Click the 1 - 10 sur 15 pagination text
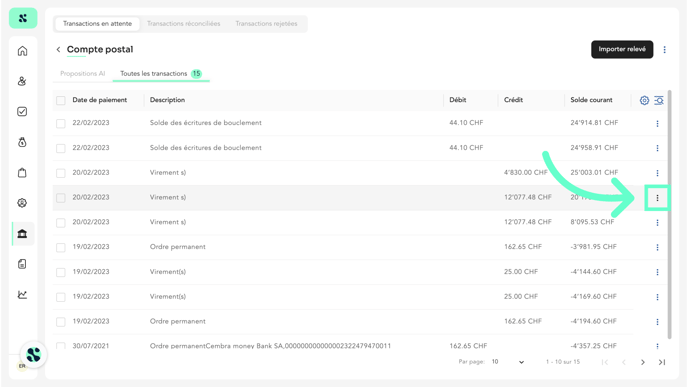The image size is (688, 387). (x=563, y=362)
